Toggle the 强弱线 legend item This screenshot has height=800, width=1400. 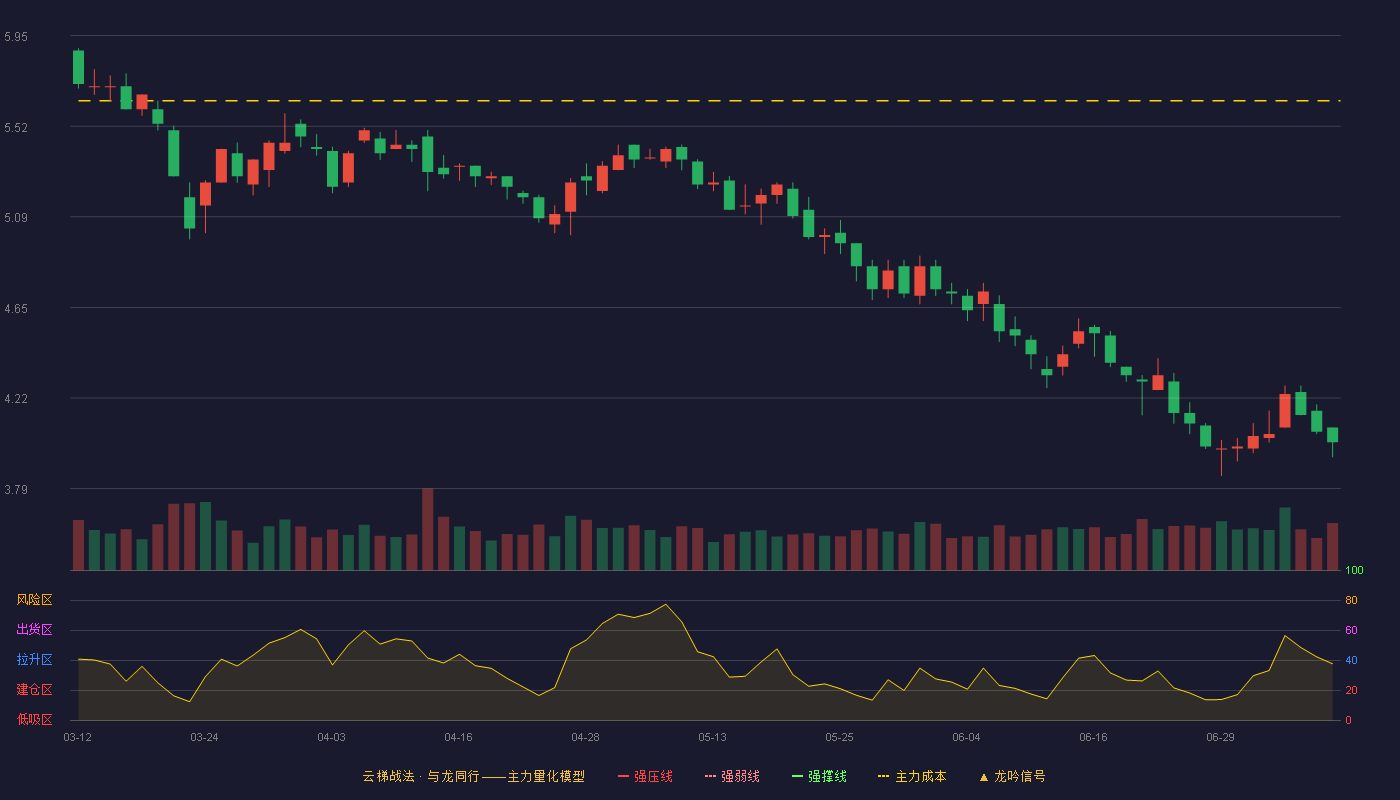click(732, 776)
